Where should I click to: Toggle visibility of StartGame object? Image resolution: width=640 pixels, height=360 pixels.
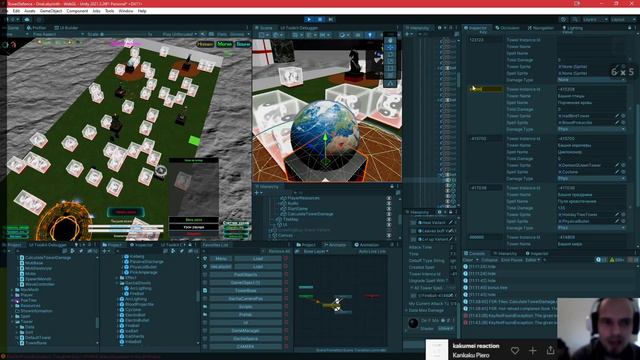tap(389, 209)
